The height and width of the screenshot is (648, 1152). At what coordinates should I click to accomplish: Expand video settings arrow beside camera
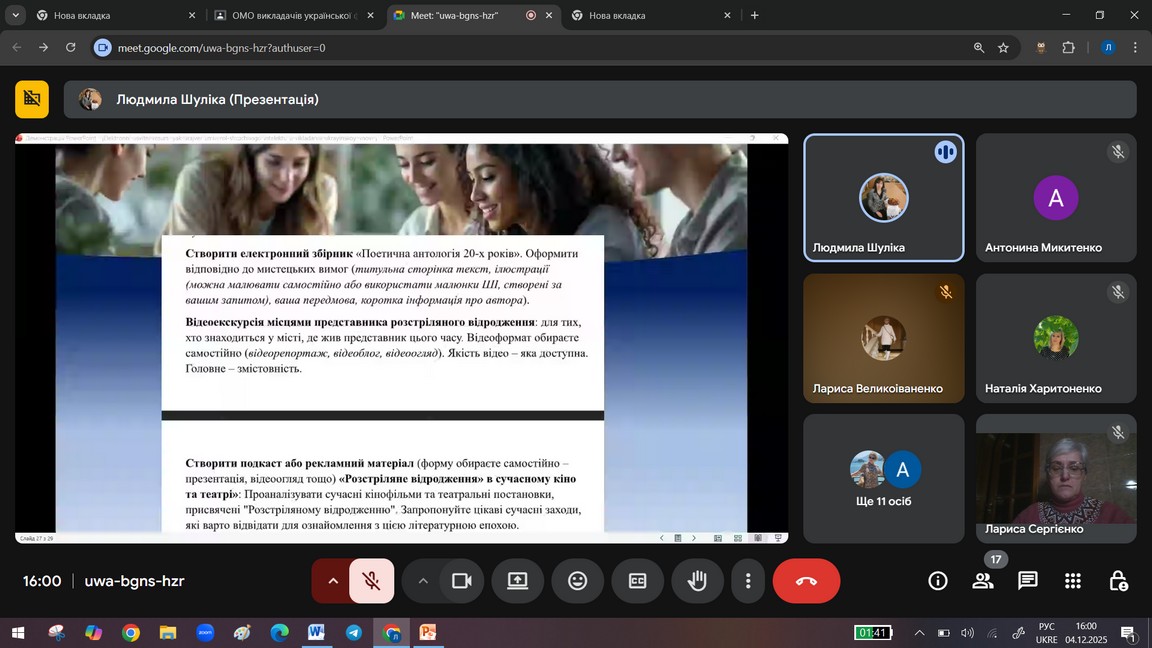tap(422, 581)
